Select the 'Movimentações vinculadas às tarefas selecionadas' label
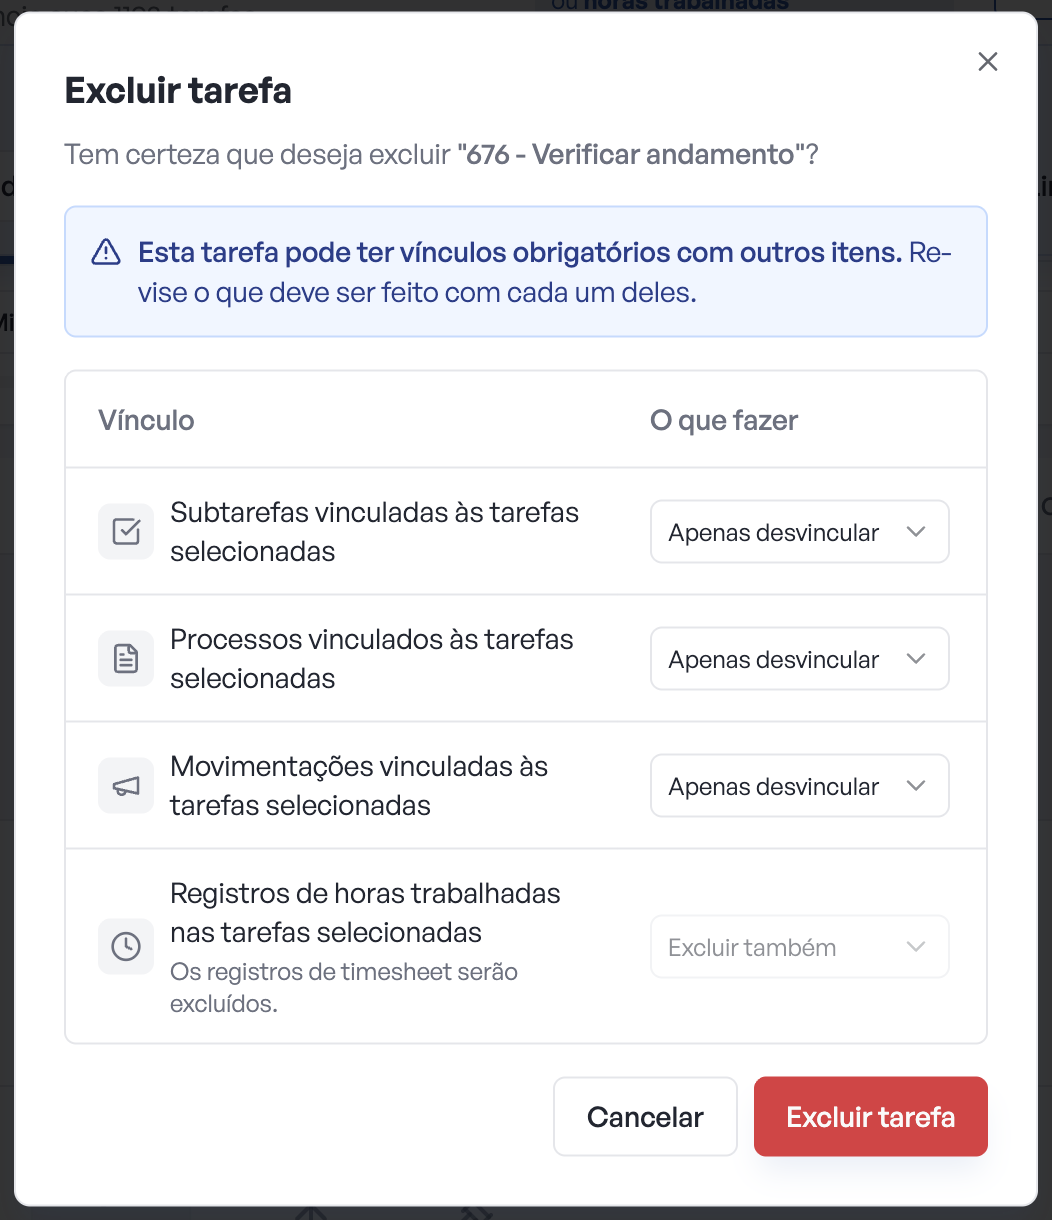This screenshot has height=1220, width=1052. [x=360, y=786]
